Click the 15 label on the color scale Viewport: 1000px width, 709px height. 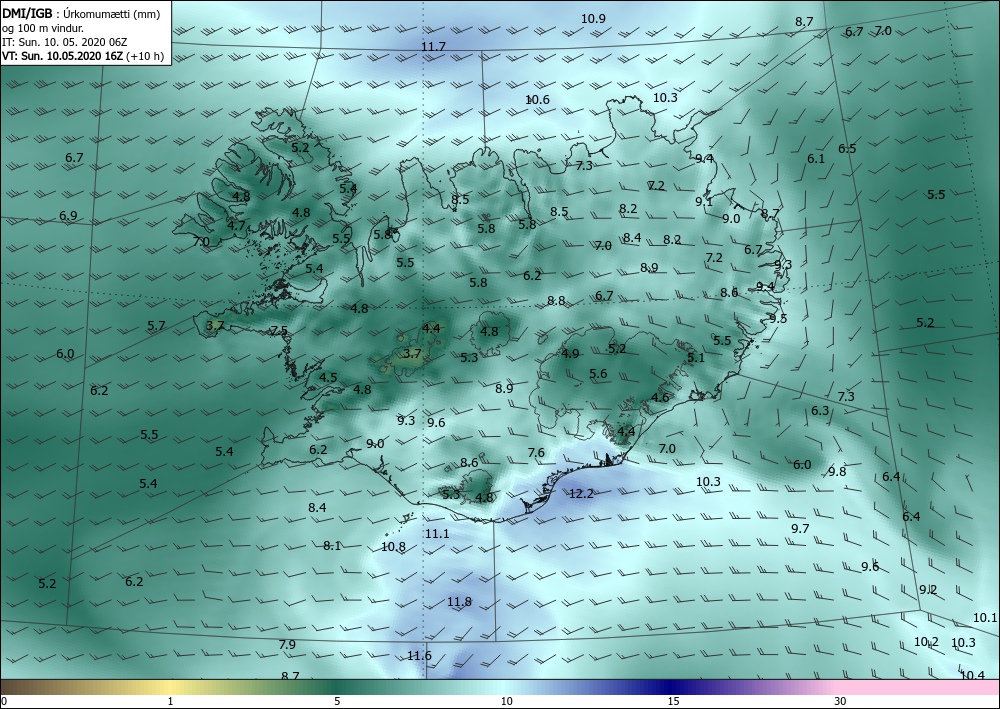click(x=673, y=701)
